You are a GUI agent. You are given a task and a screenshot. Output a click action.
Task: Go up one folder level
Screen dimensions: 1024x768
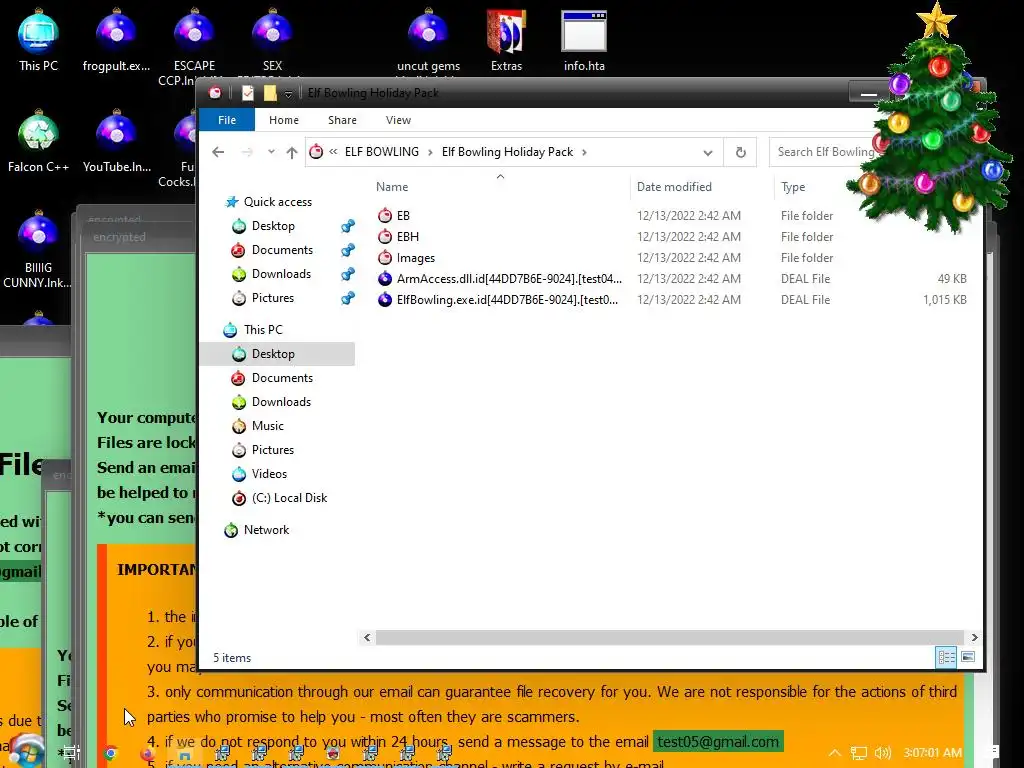(291, 152)
